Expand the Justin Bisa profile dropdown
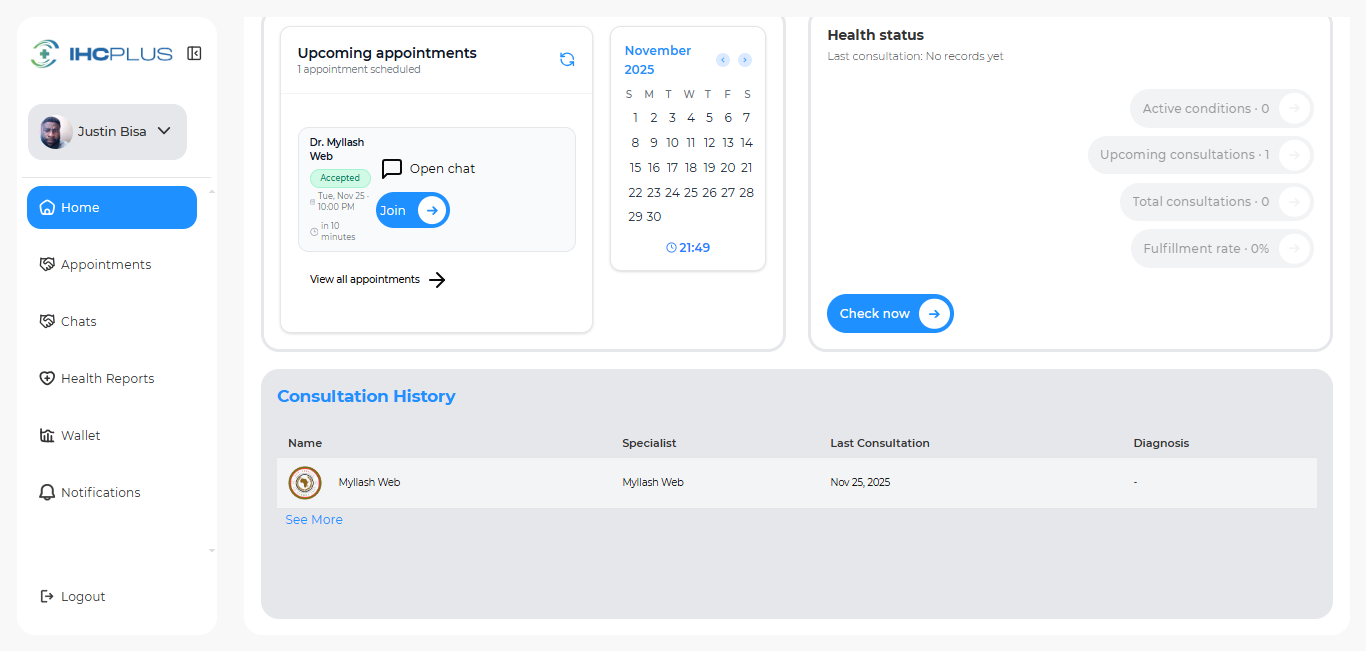The height and width of the screenshot is (651, 1366). pyautogui.click(x=164, y=131)
